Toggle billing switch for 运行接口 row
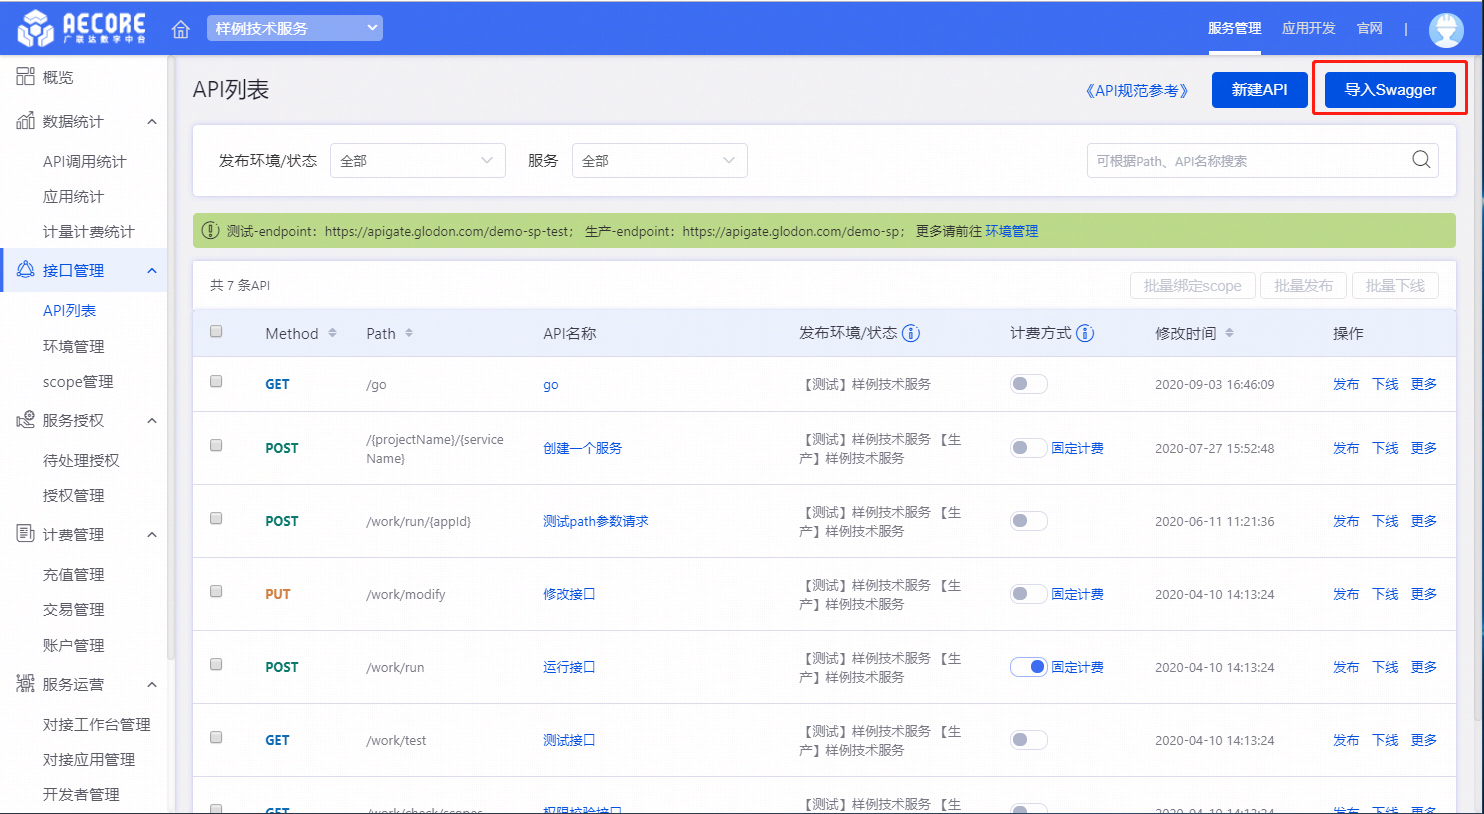This screenshot has width=1484, height=814. coord(1028,667)
